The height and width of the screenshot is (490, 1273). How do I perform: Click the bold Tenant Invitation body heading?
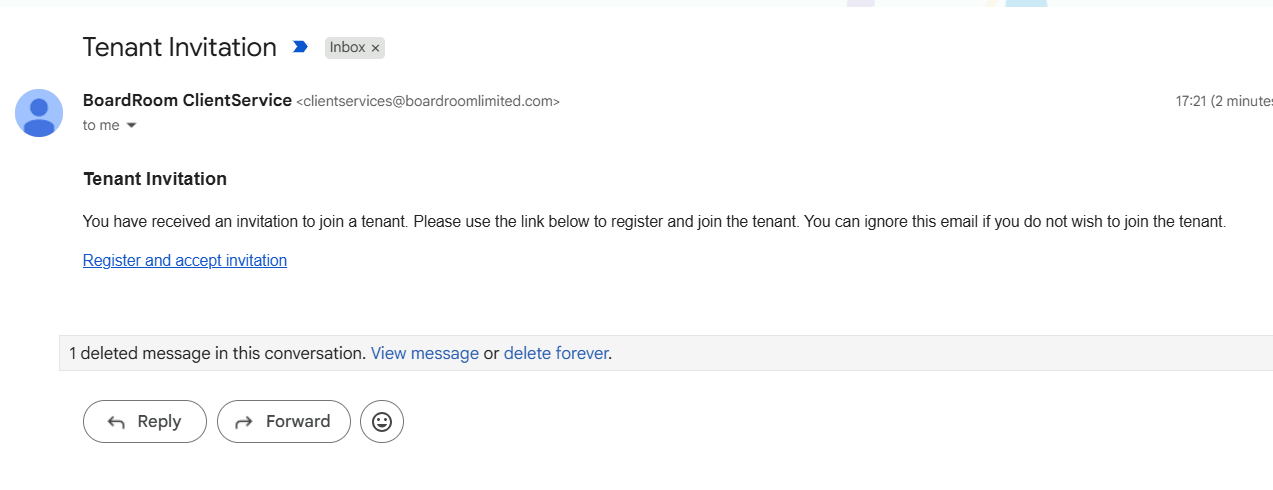point(155,179)
